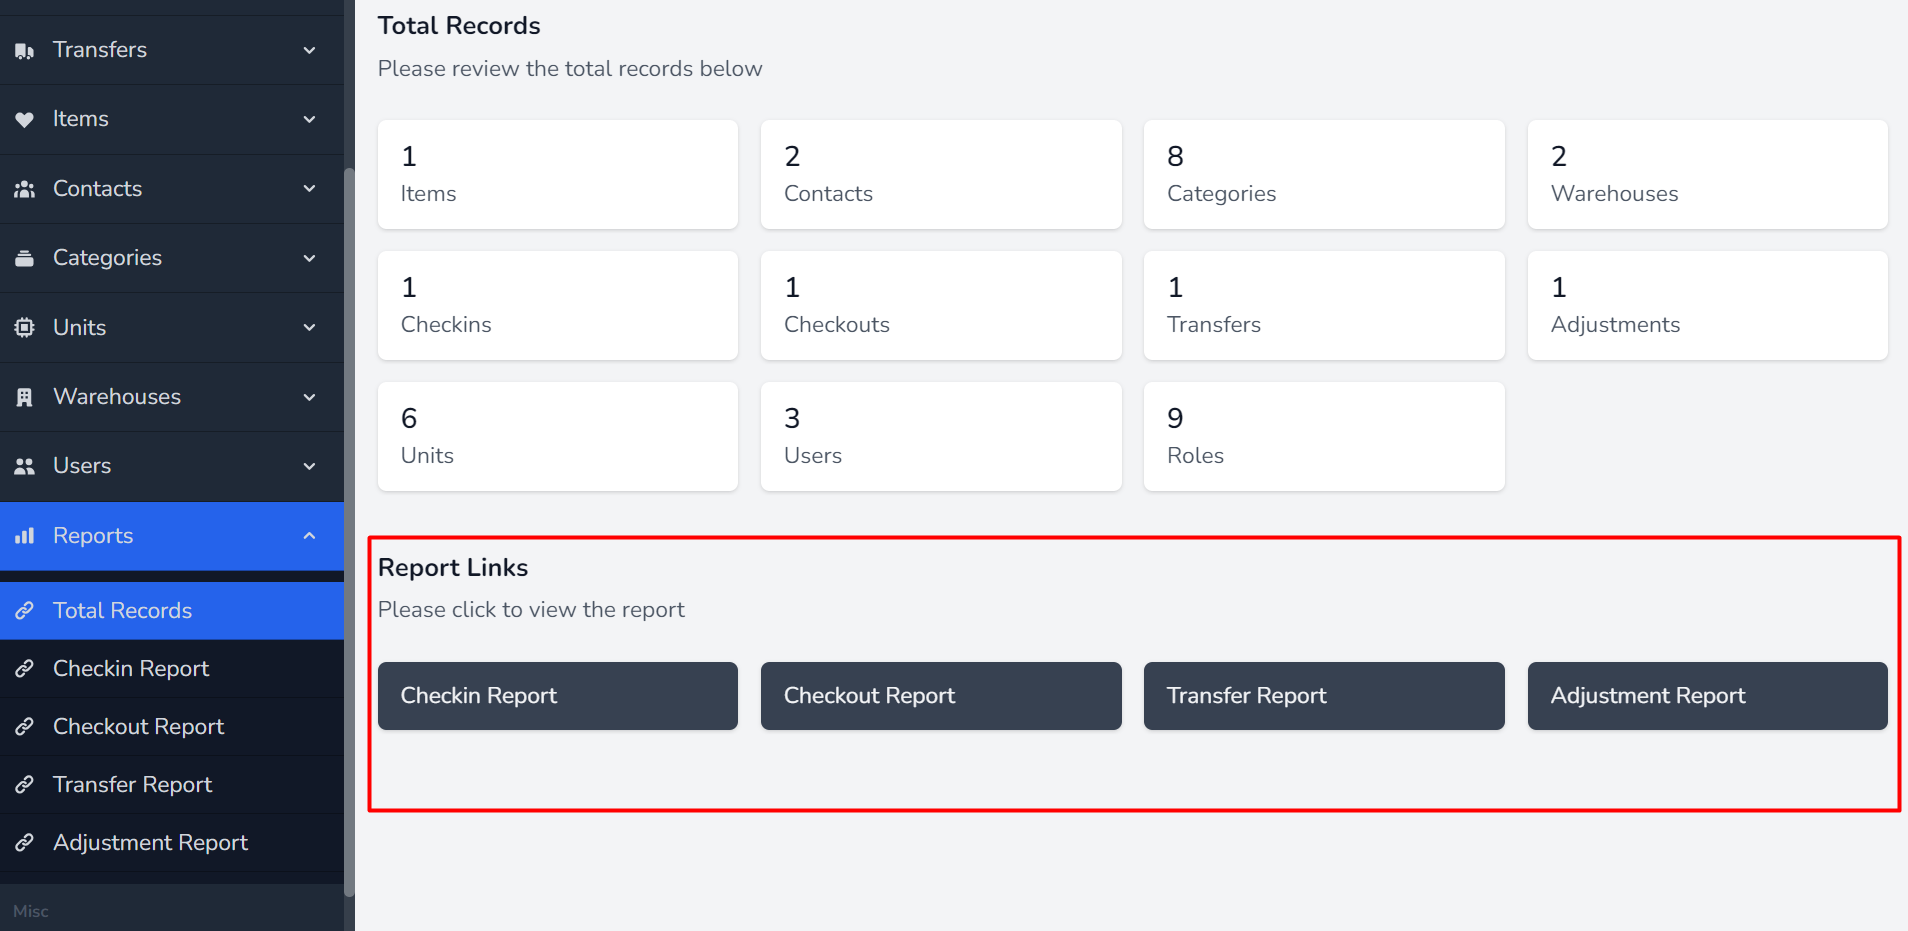Expand the Transfers menu chevron
1908x931 pixels.
309,50
